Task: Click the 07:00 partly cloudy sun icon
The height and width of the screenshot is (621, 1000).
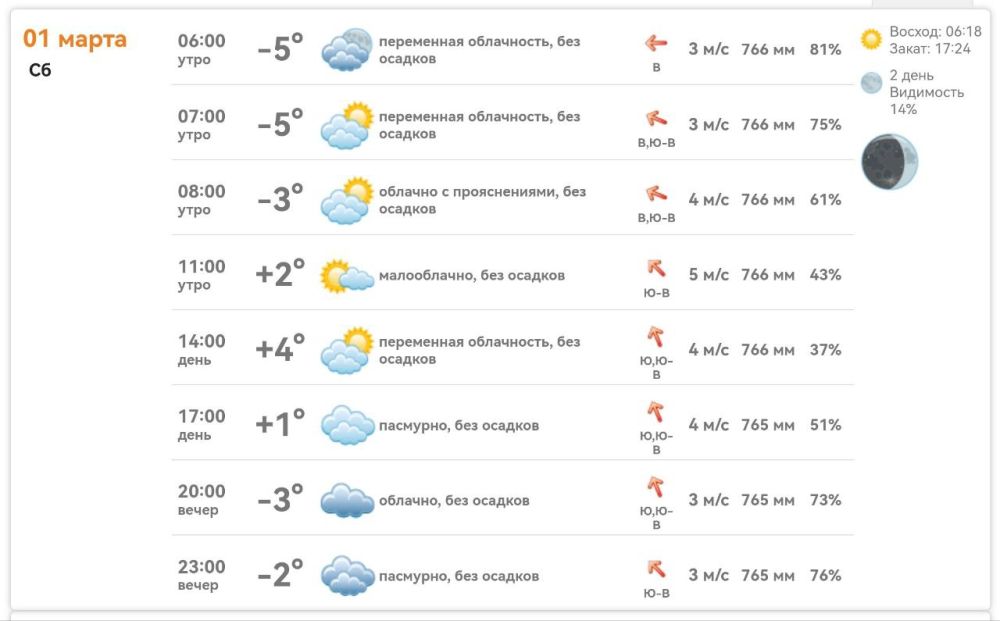Action: click(x=346, y=124)
